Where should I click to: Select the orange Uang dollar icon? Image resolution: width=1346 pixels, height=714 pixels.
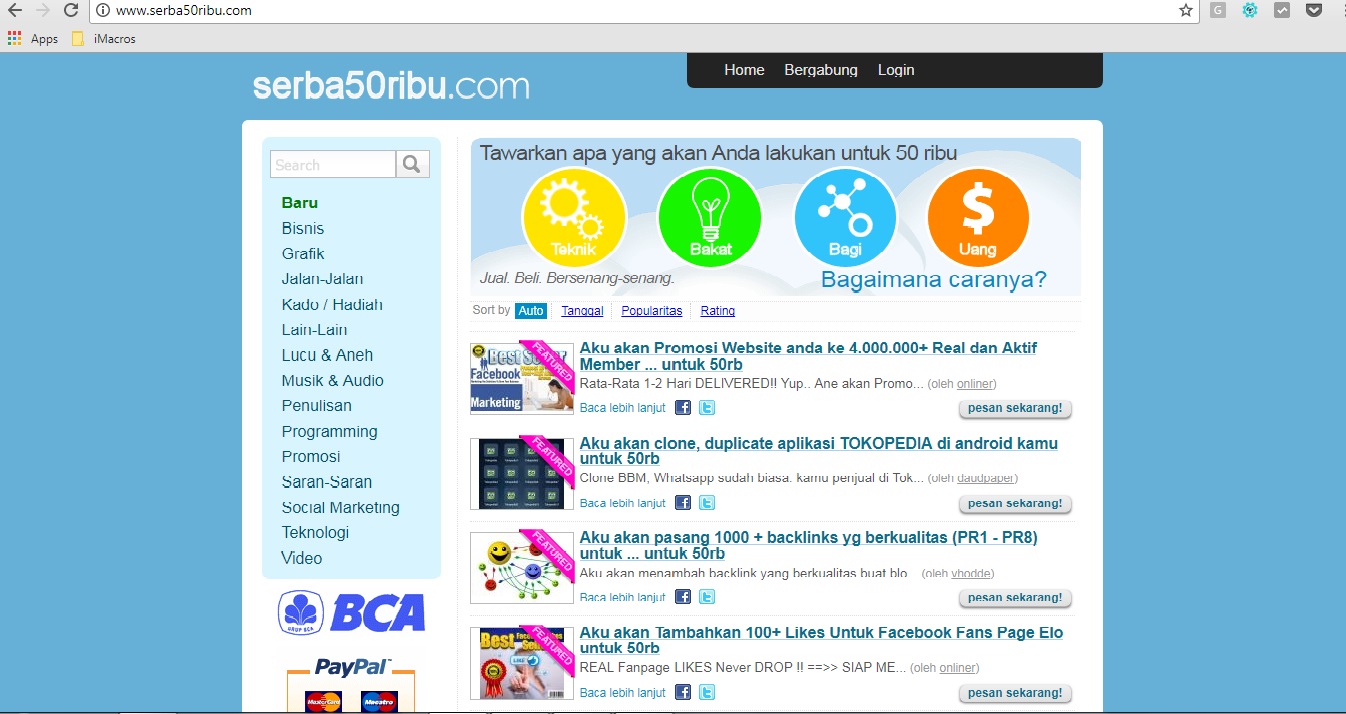pos(977,217)
